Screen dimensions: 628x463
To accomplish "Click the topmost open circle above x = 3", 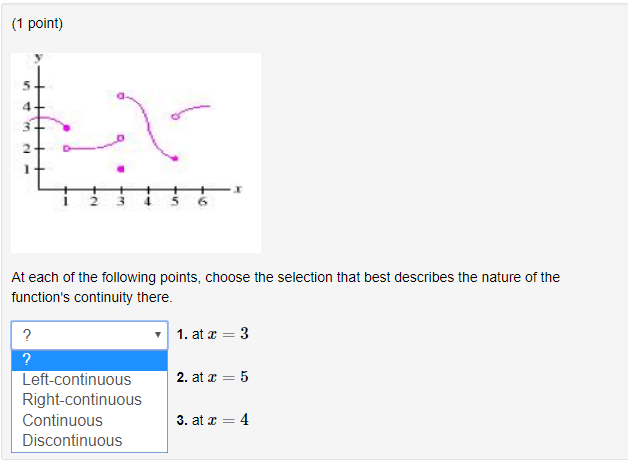I will 121,96.
